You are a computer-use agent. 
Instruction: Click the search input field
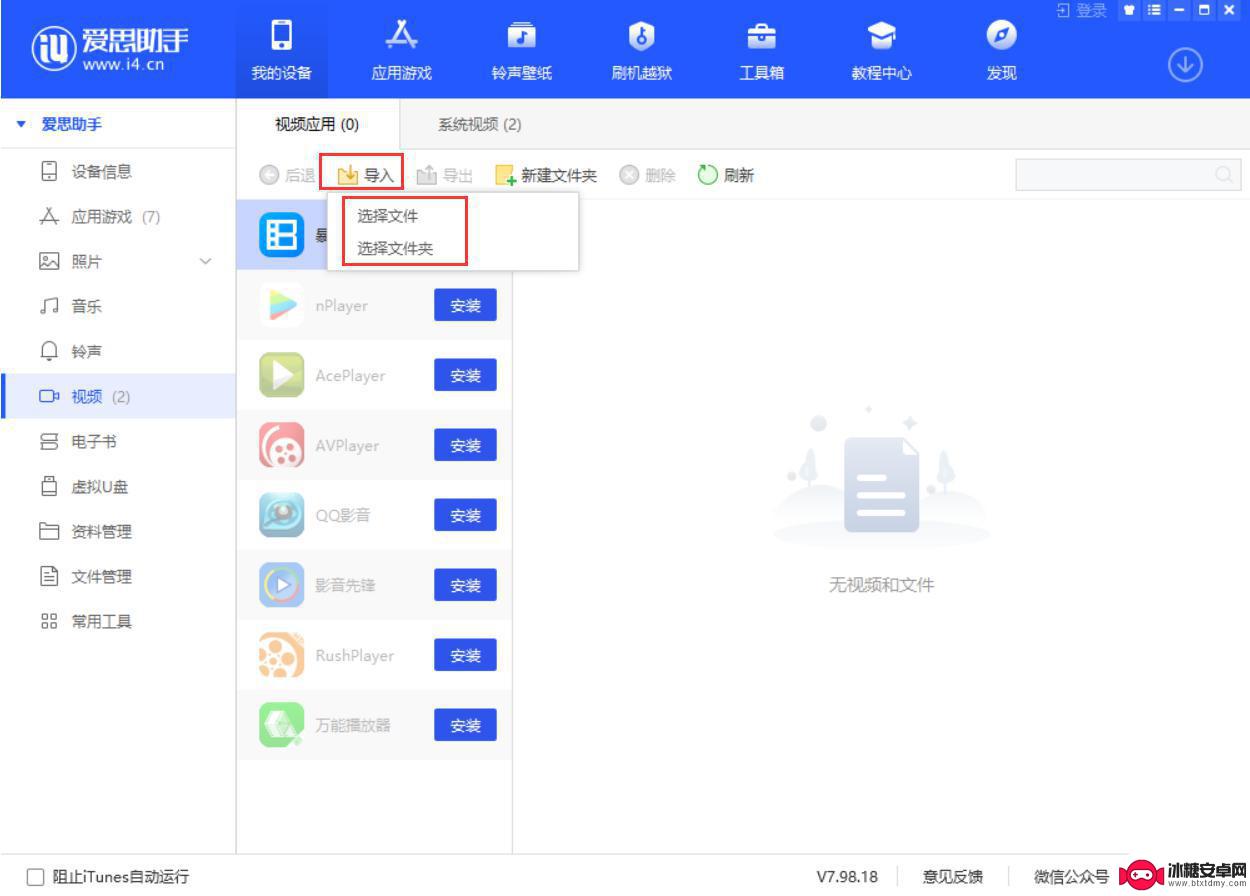point(1128,174)
